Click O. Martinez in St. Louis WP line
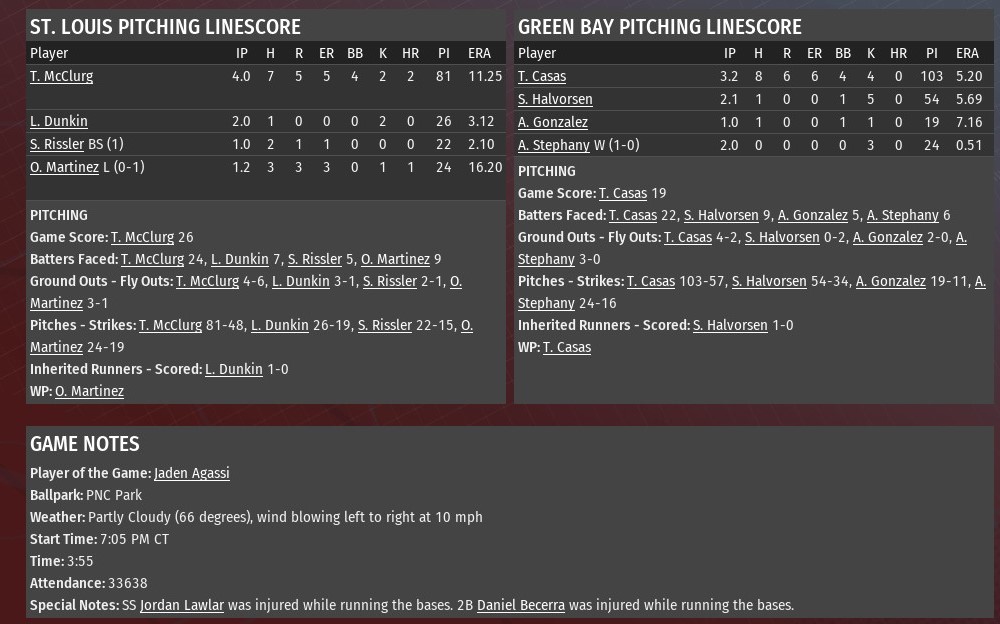Viewport: 1000px width, 624px height. click(x=89, y=391)
